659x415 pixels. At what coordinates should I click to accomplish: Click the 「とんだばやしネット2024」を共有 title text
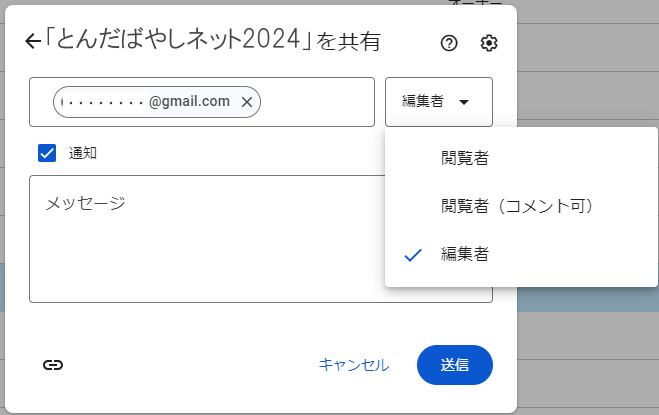(215, 42)
